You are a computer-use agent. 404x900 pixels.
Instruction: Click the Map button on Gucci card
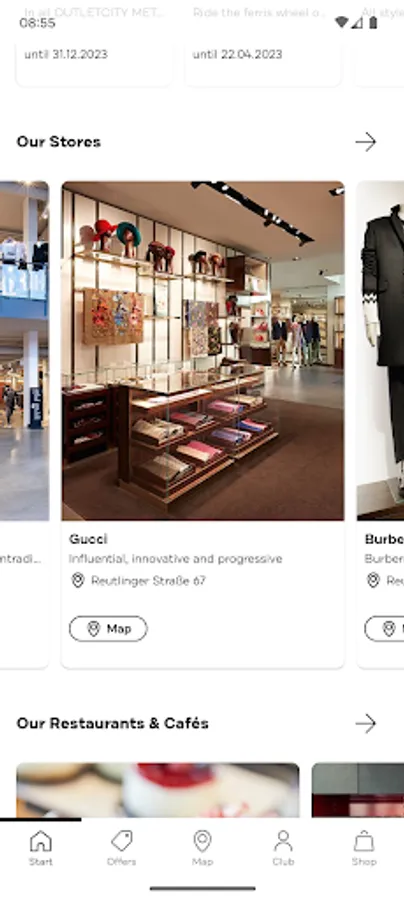[108, 629]
